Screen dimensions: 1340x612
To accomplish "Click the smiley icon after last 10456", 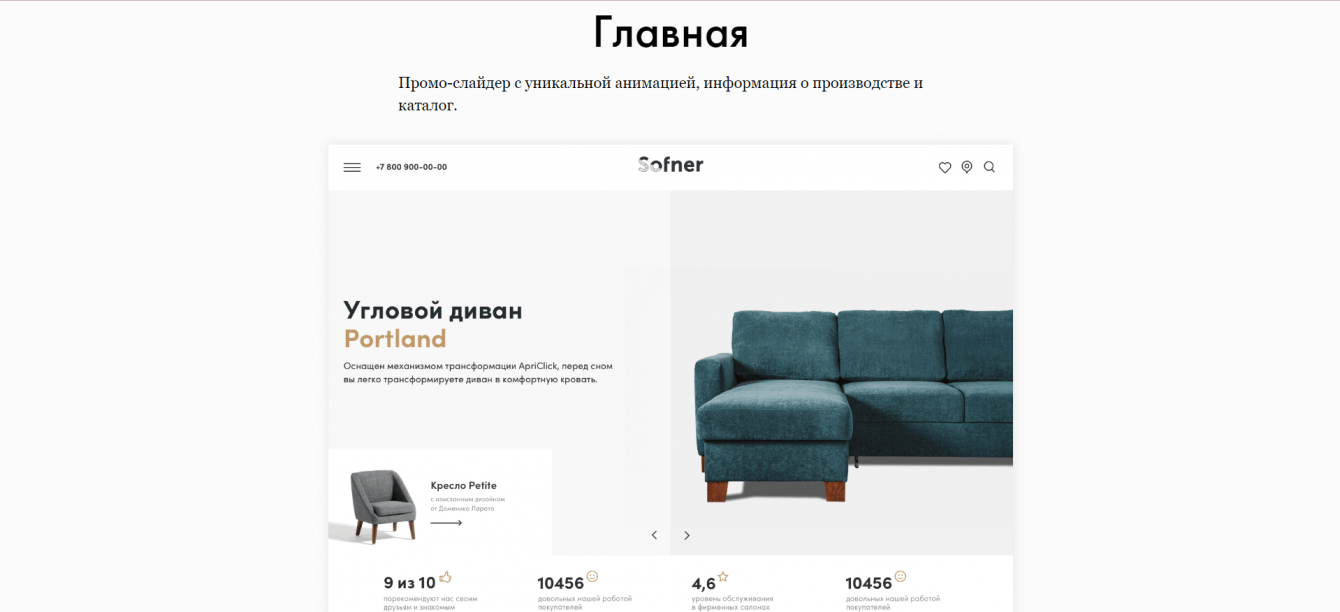I will (x=900, y=577).
